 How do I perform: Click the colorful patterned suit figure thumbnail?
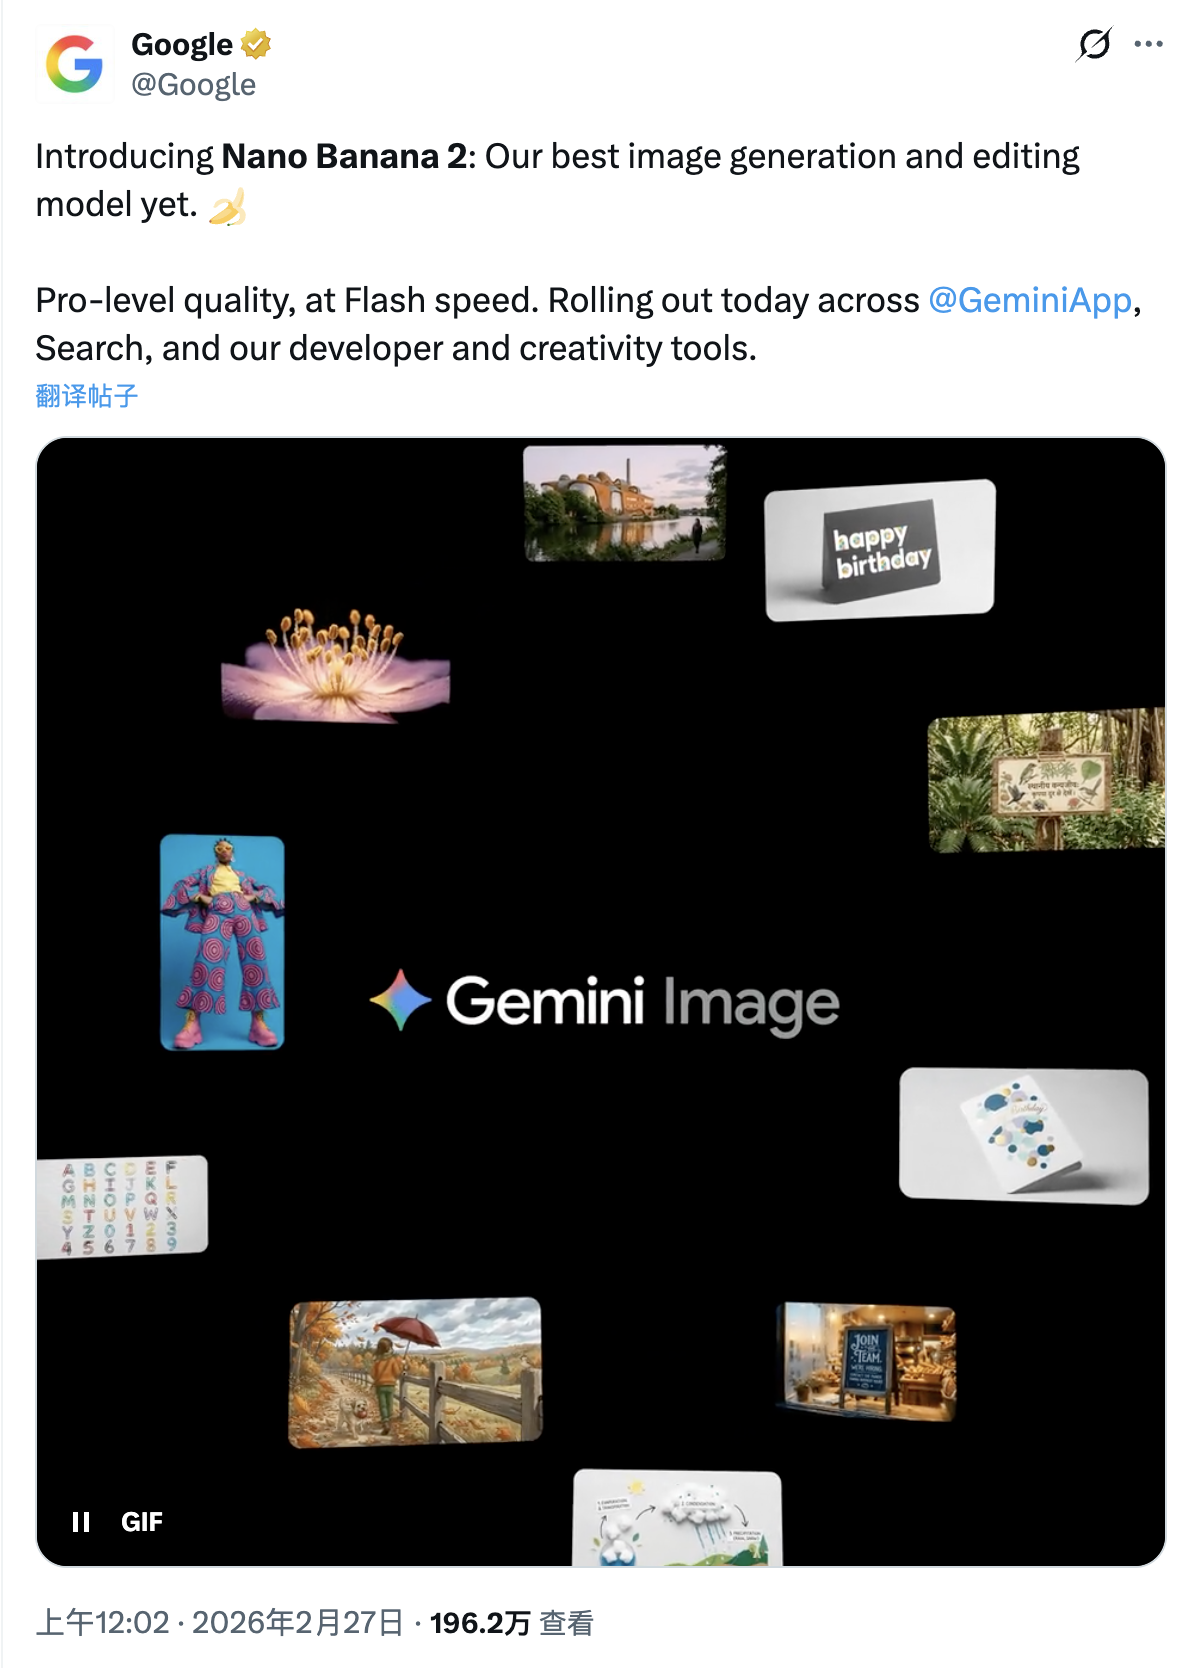pyautogui.click(x=222, y=942)
